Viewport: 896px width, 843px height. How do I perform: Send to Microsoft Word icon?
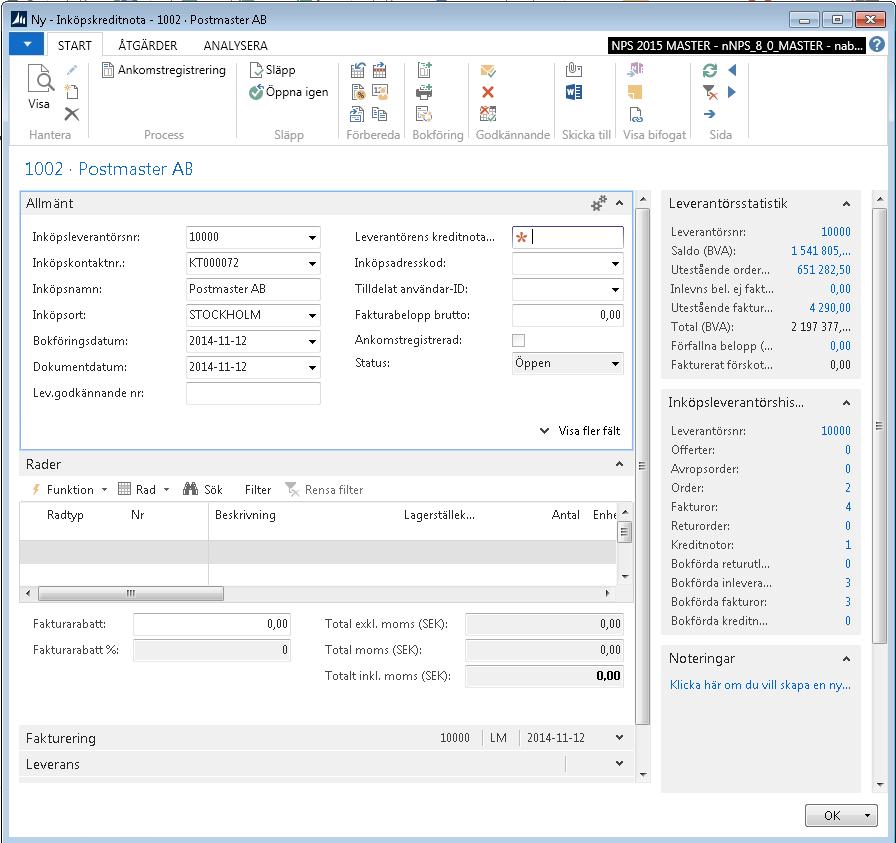pyautogui.click(x=574, y=91)
